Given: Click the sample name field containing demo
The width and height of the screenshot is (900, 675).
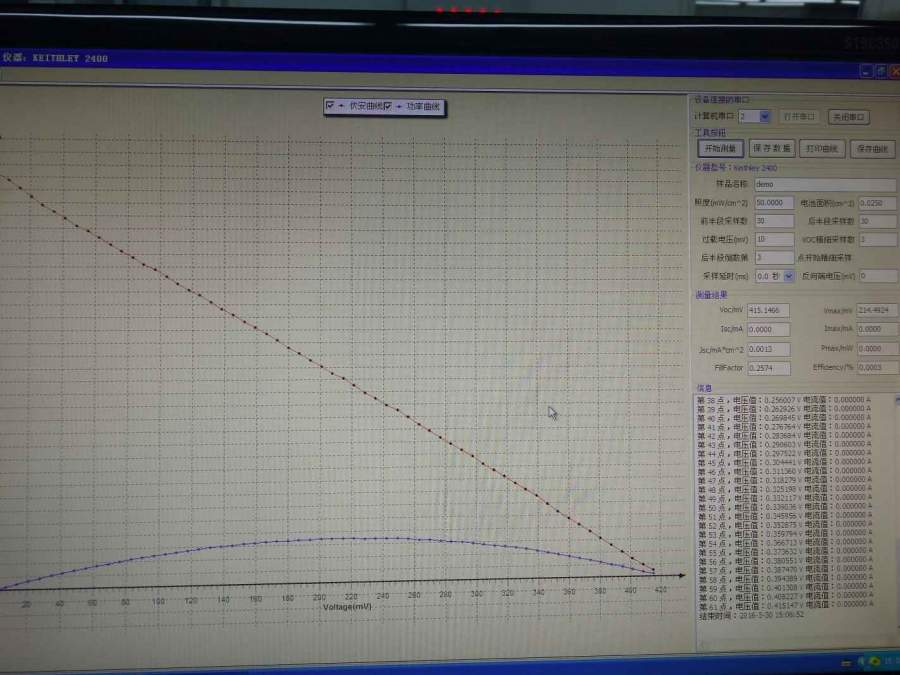Looking at the screenshot, I should click(x=825, y=184).
